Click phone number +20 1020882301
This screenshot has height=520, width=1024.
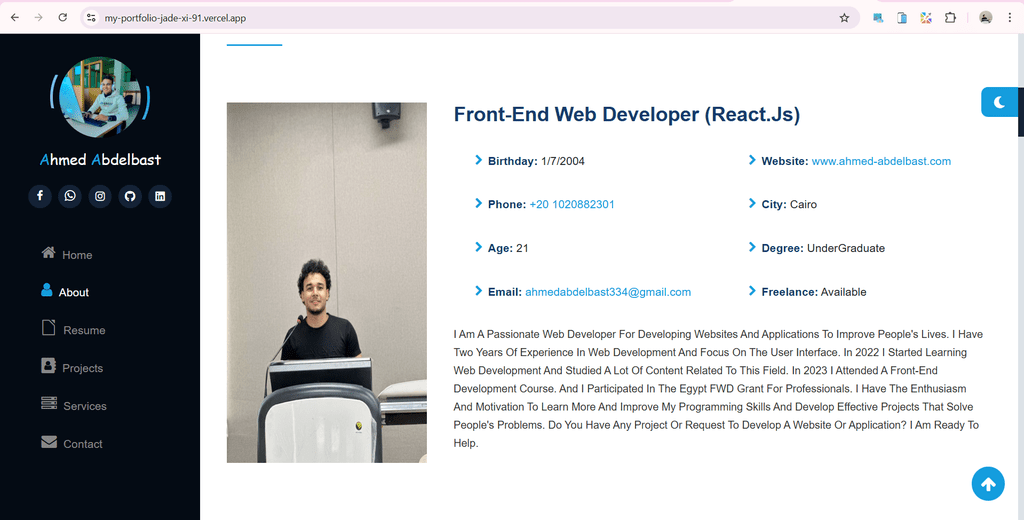pyautogui.click(x=572, y=204)
